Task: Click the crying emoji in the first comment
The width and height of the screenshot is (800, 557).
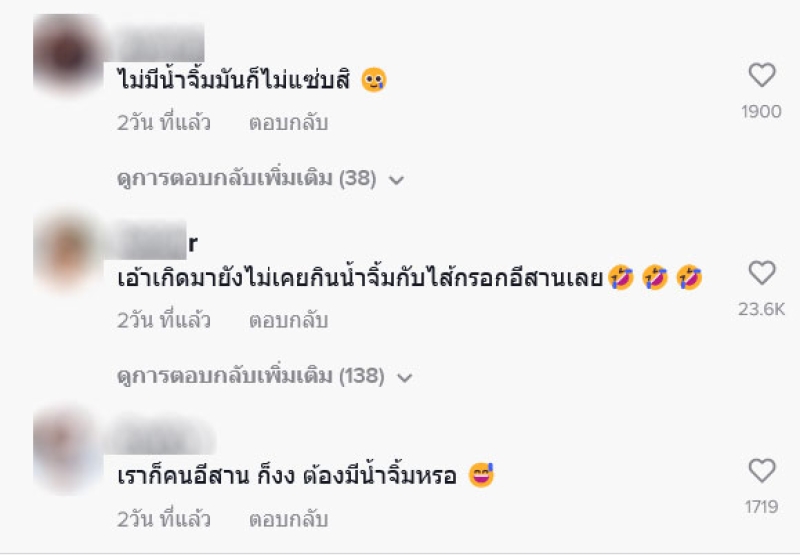Action: 374,80
